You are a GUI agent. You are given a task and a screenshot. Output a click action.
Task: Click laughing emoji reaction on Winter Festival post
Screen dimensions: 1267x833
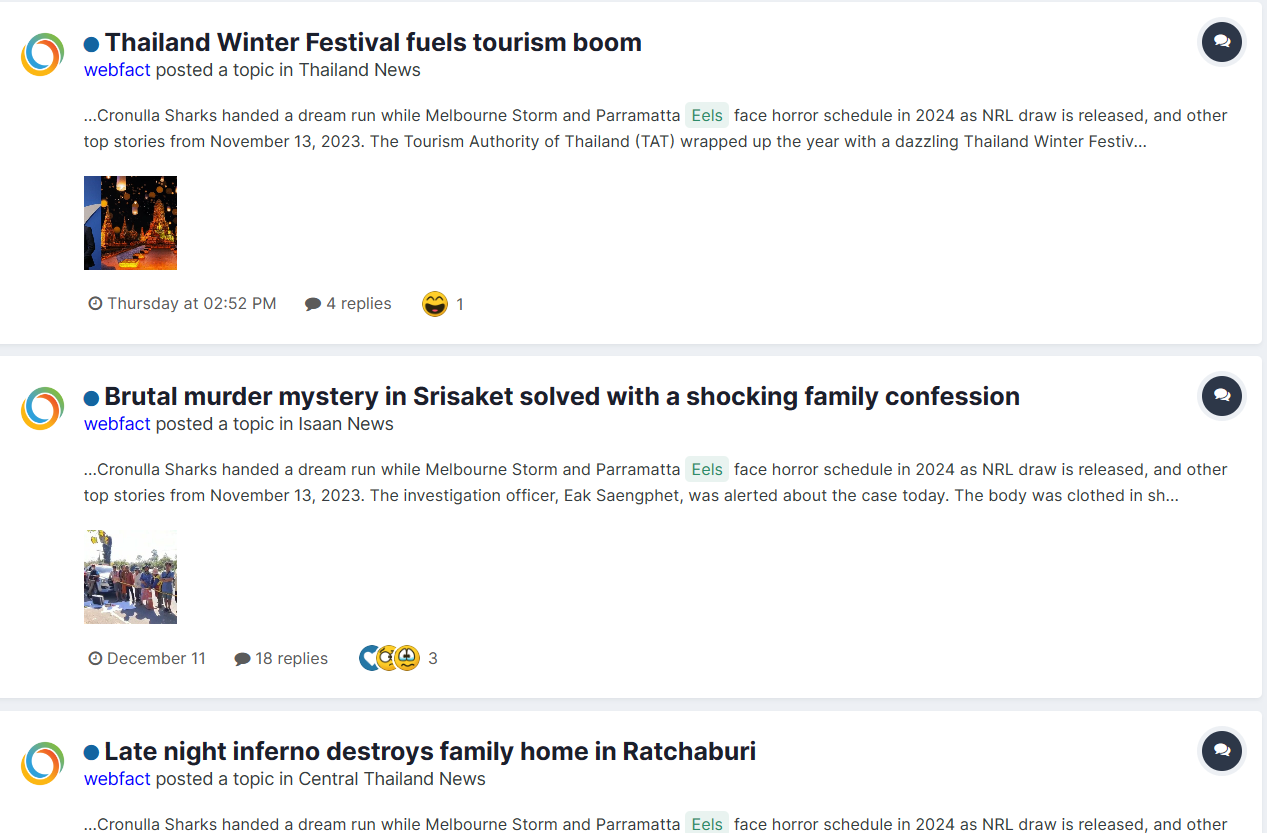435,304
